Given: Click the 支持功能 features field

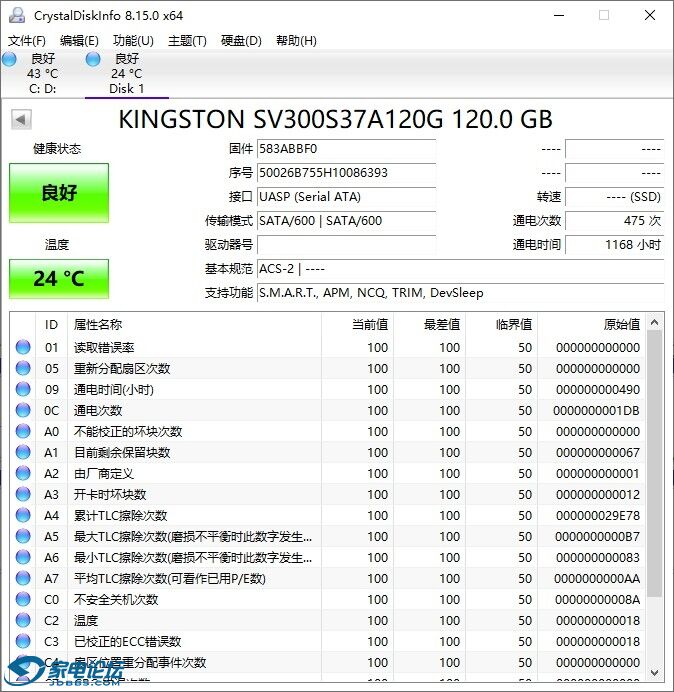Looking at the screenshot, I should [460, 293].
